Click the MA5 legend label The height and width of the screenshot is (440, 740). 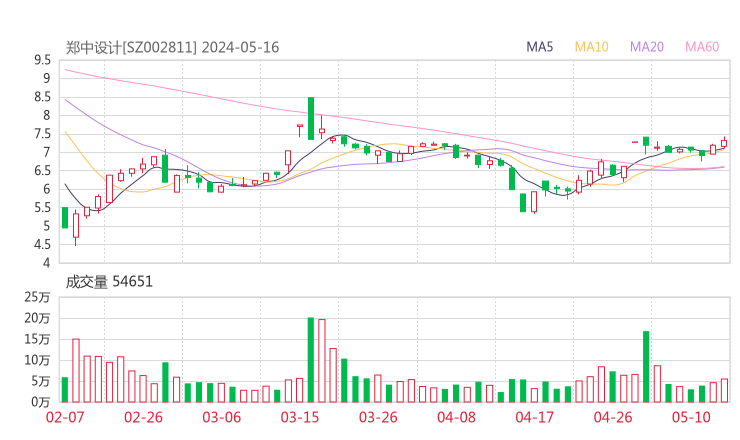pos(539,47)
